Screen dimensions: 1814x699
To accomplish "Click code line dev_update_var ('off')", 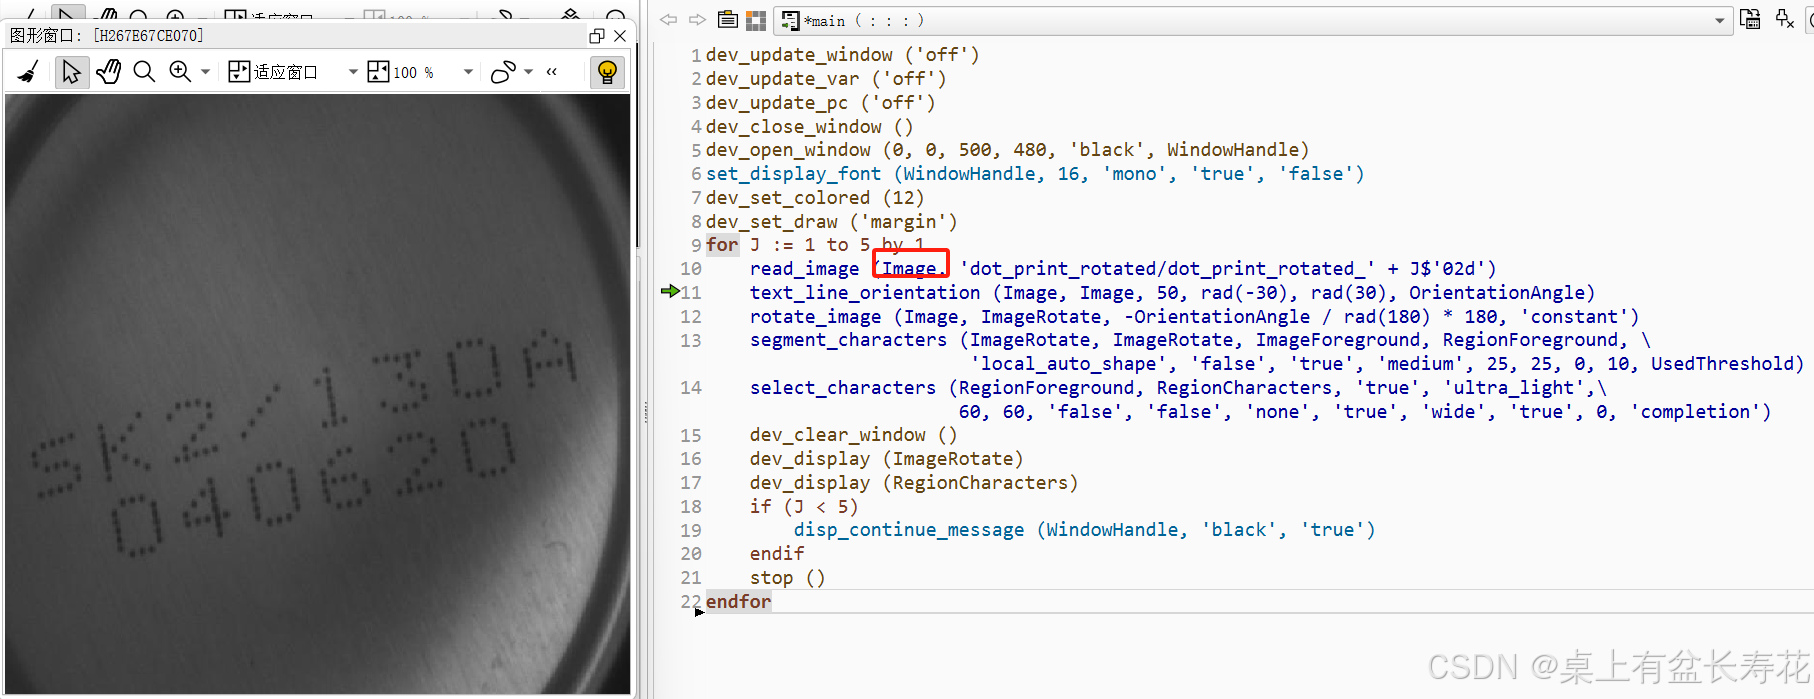I will [x=826, y=79].
